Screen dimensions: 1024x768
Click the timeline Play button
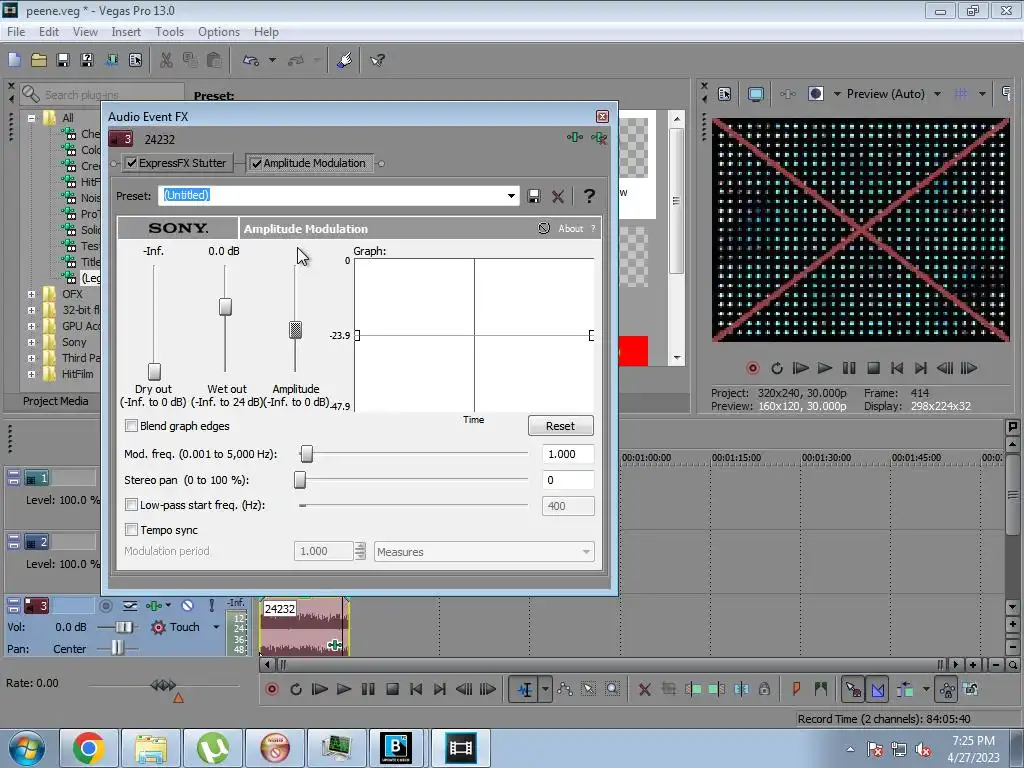[344, 689]
